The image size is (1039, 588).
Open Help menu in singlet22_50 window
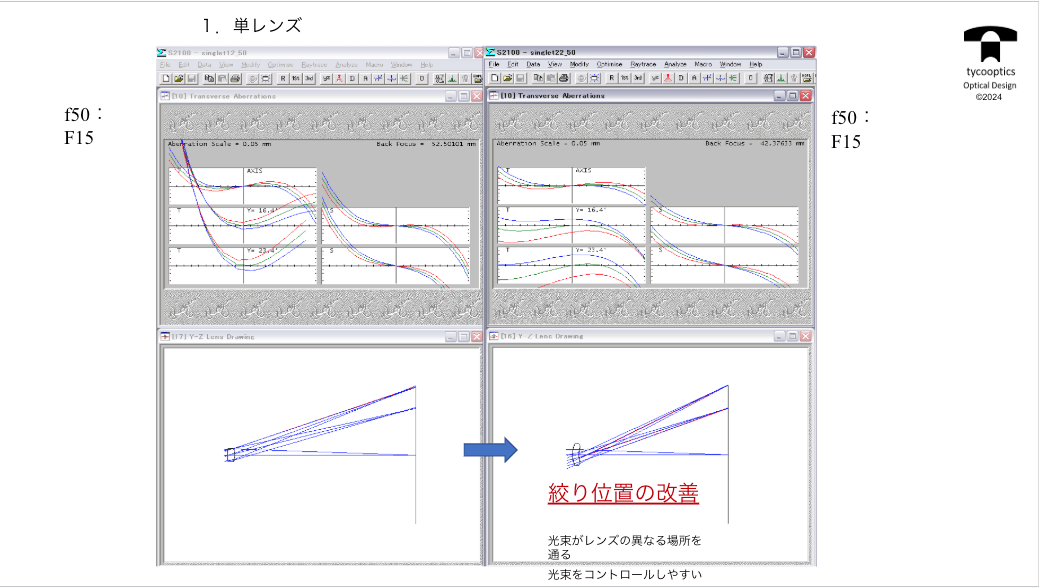pos(756,64)
